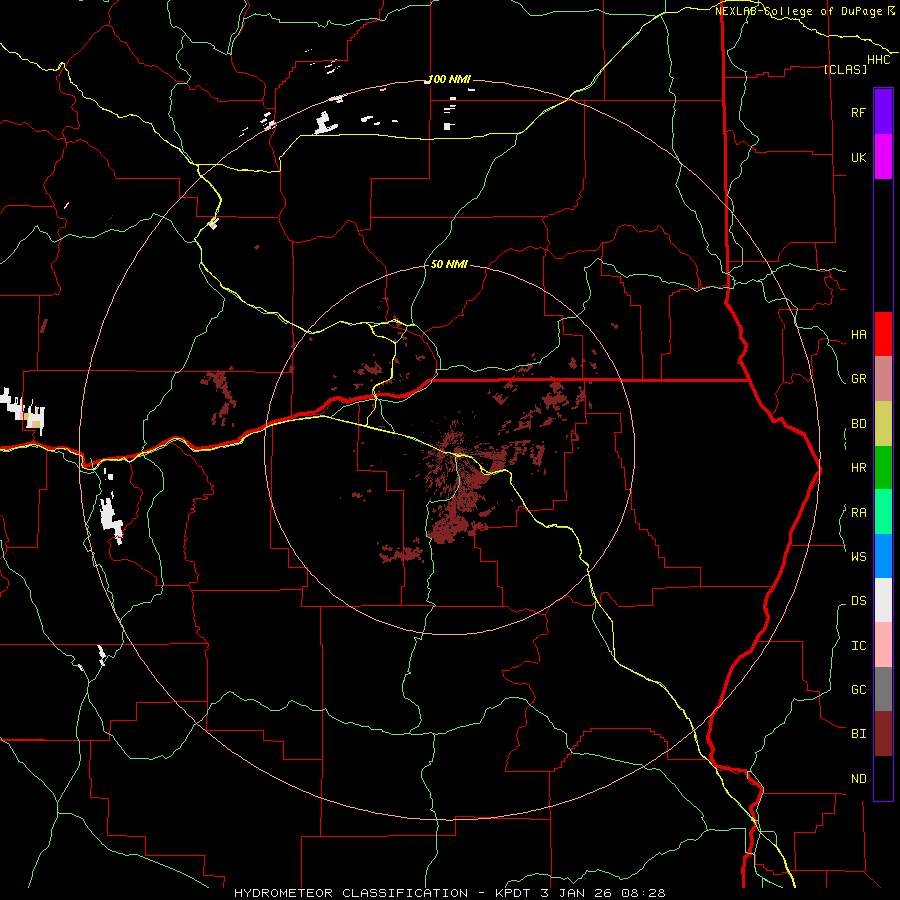Click the [CLAS] units label
This screenshot has width=900, height=900.
click(845, 69)
